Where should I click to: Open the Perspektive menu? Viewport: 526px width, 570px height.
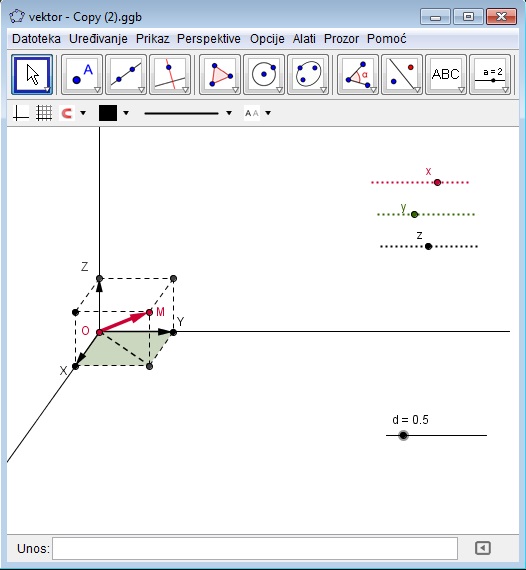point(209,39)
